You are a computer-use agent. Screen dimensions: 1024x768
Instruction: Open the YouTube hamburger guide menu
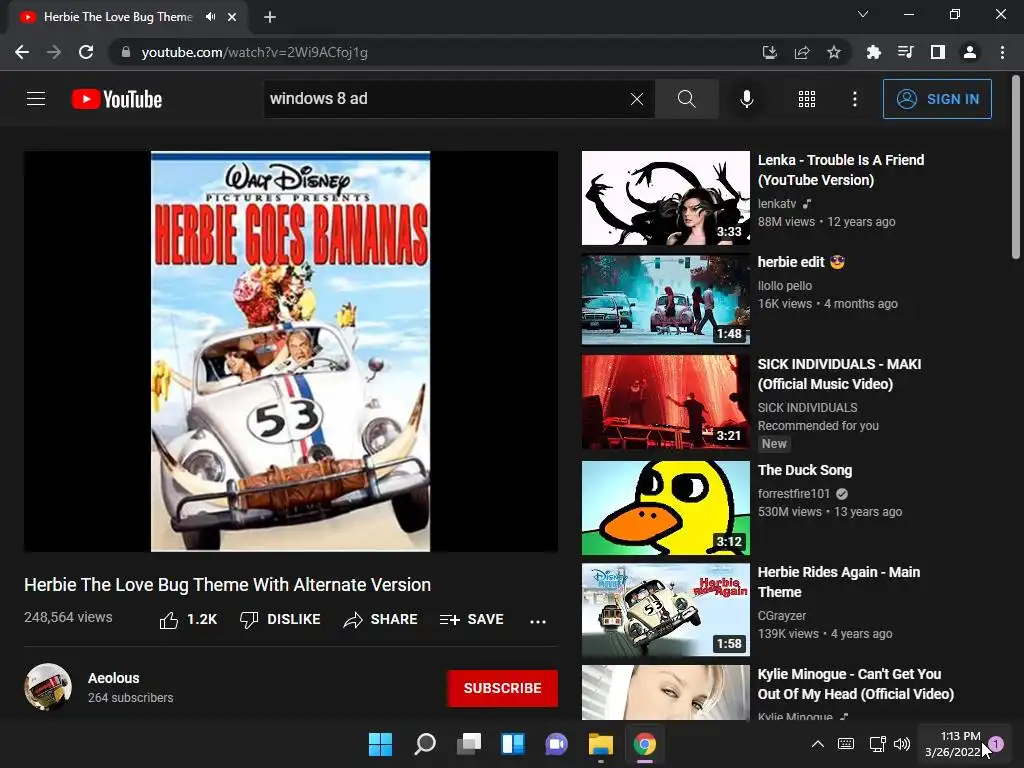(x=36, y=99)
